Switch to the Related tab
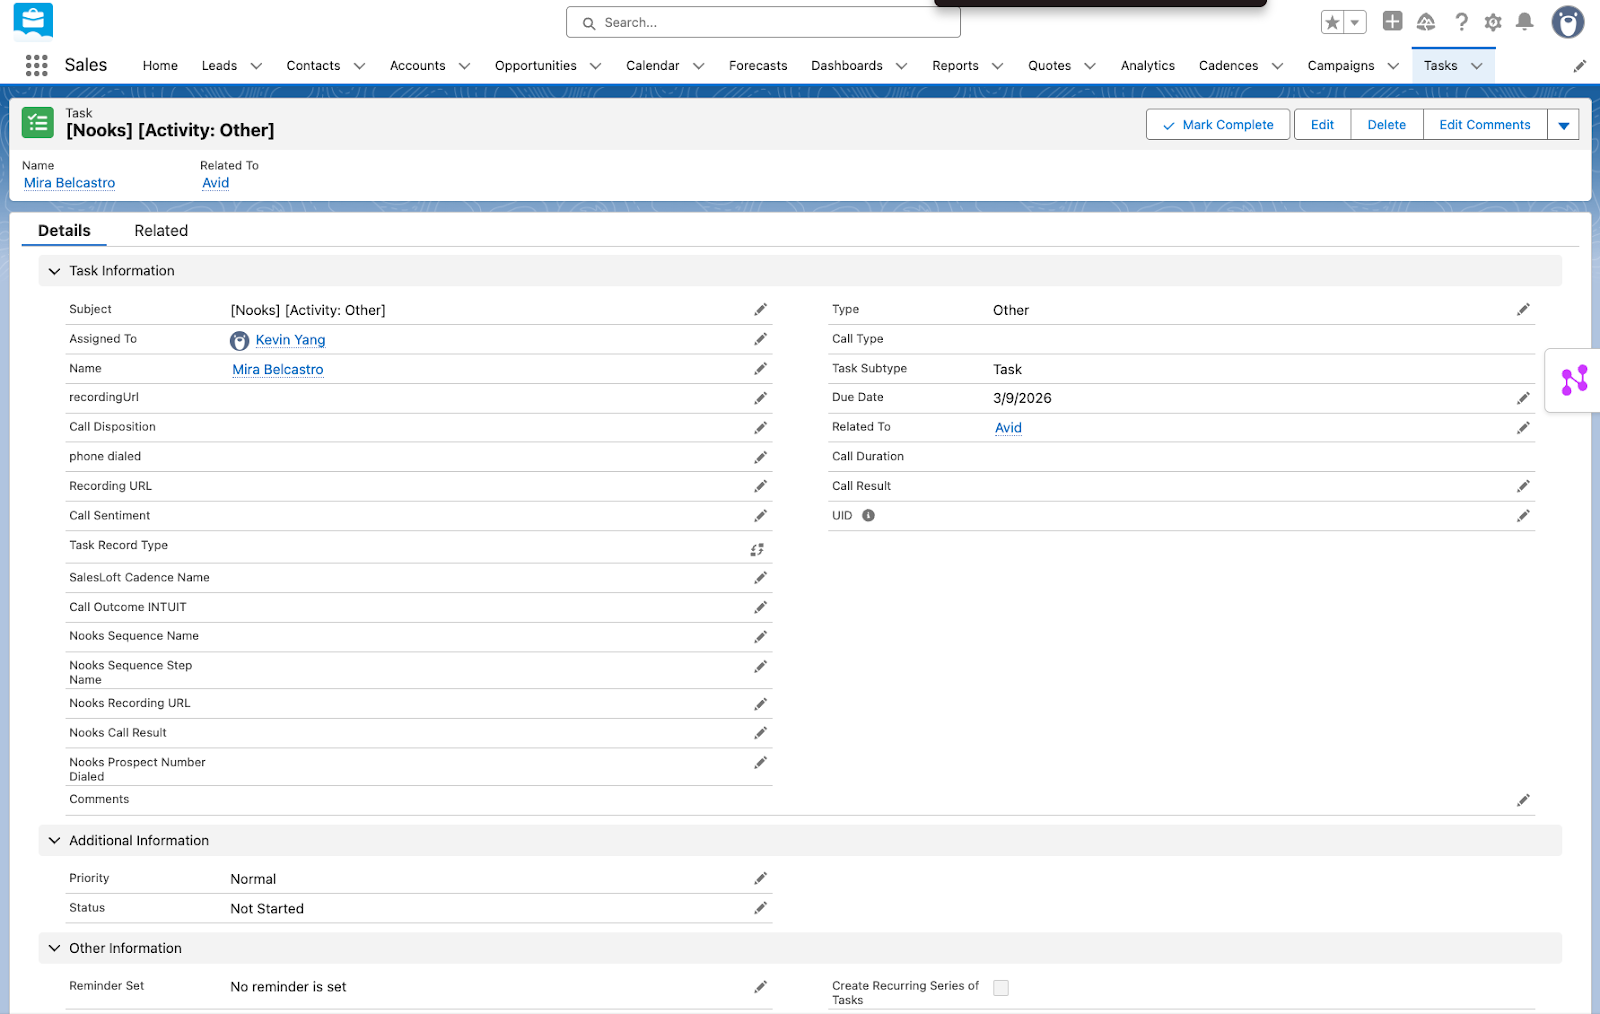Screen dimensions: 1600x1014 tap(161, 231)
